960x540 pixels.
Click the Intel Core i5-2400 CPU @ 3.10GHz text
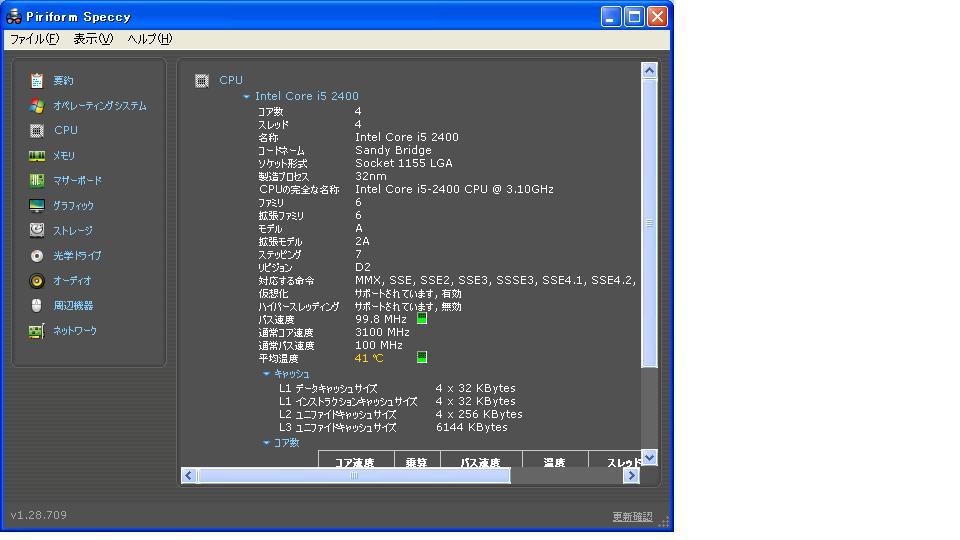(454, 189)
